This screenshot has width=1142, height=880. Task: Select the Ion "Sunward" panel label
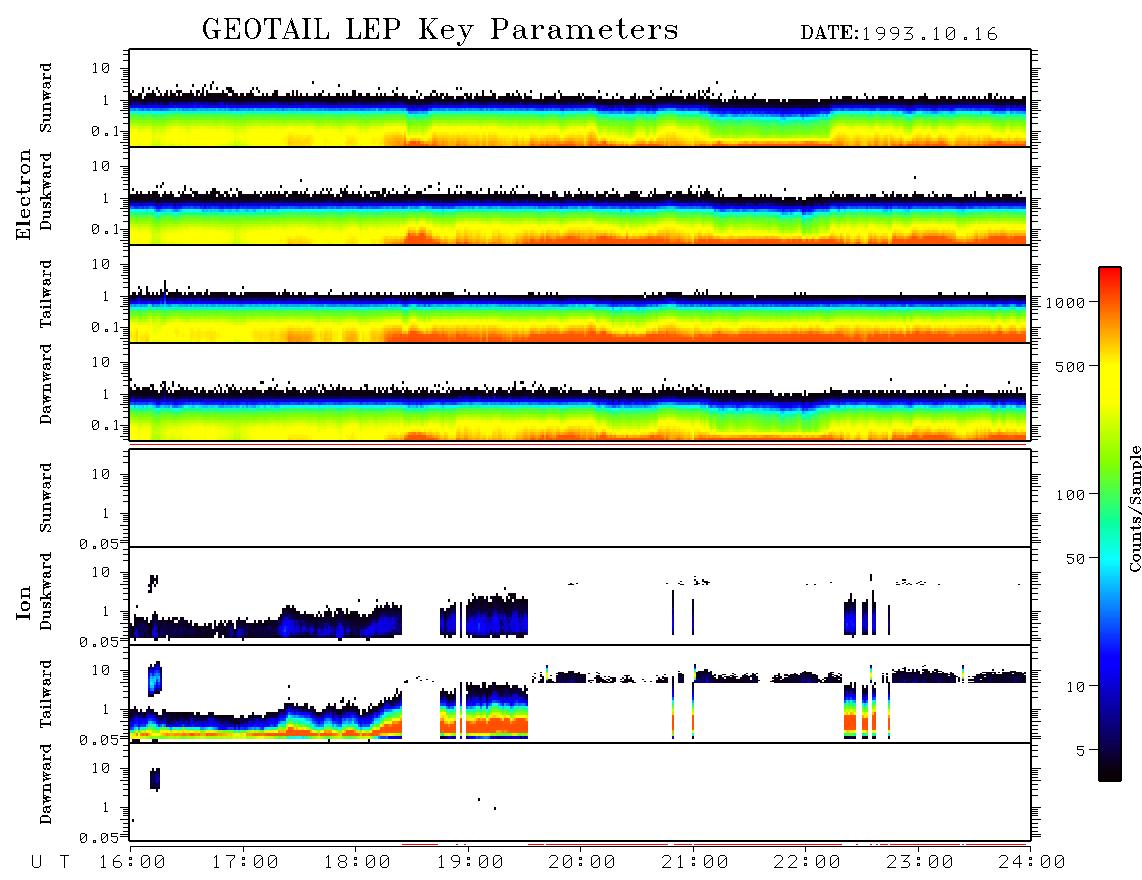(46, 498)
